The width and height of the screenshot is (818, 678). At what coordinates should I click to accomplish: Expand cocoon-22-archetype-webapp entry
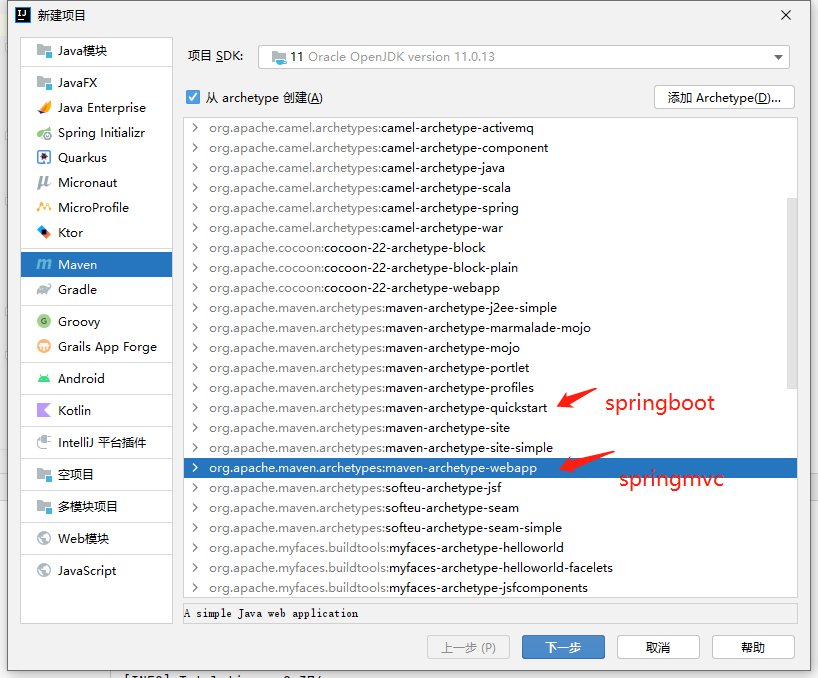195,287
